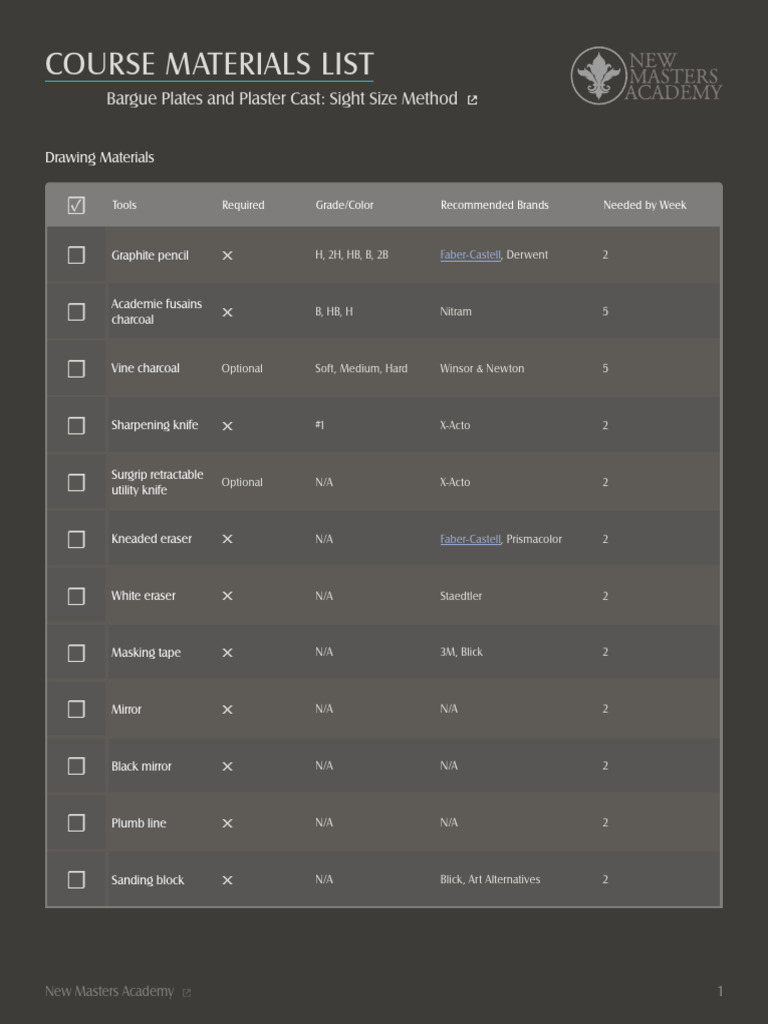Tick the Kneaded eraser checkbox
The height and width of the screenshot is (1024, 768).
point(76,540)
